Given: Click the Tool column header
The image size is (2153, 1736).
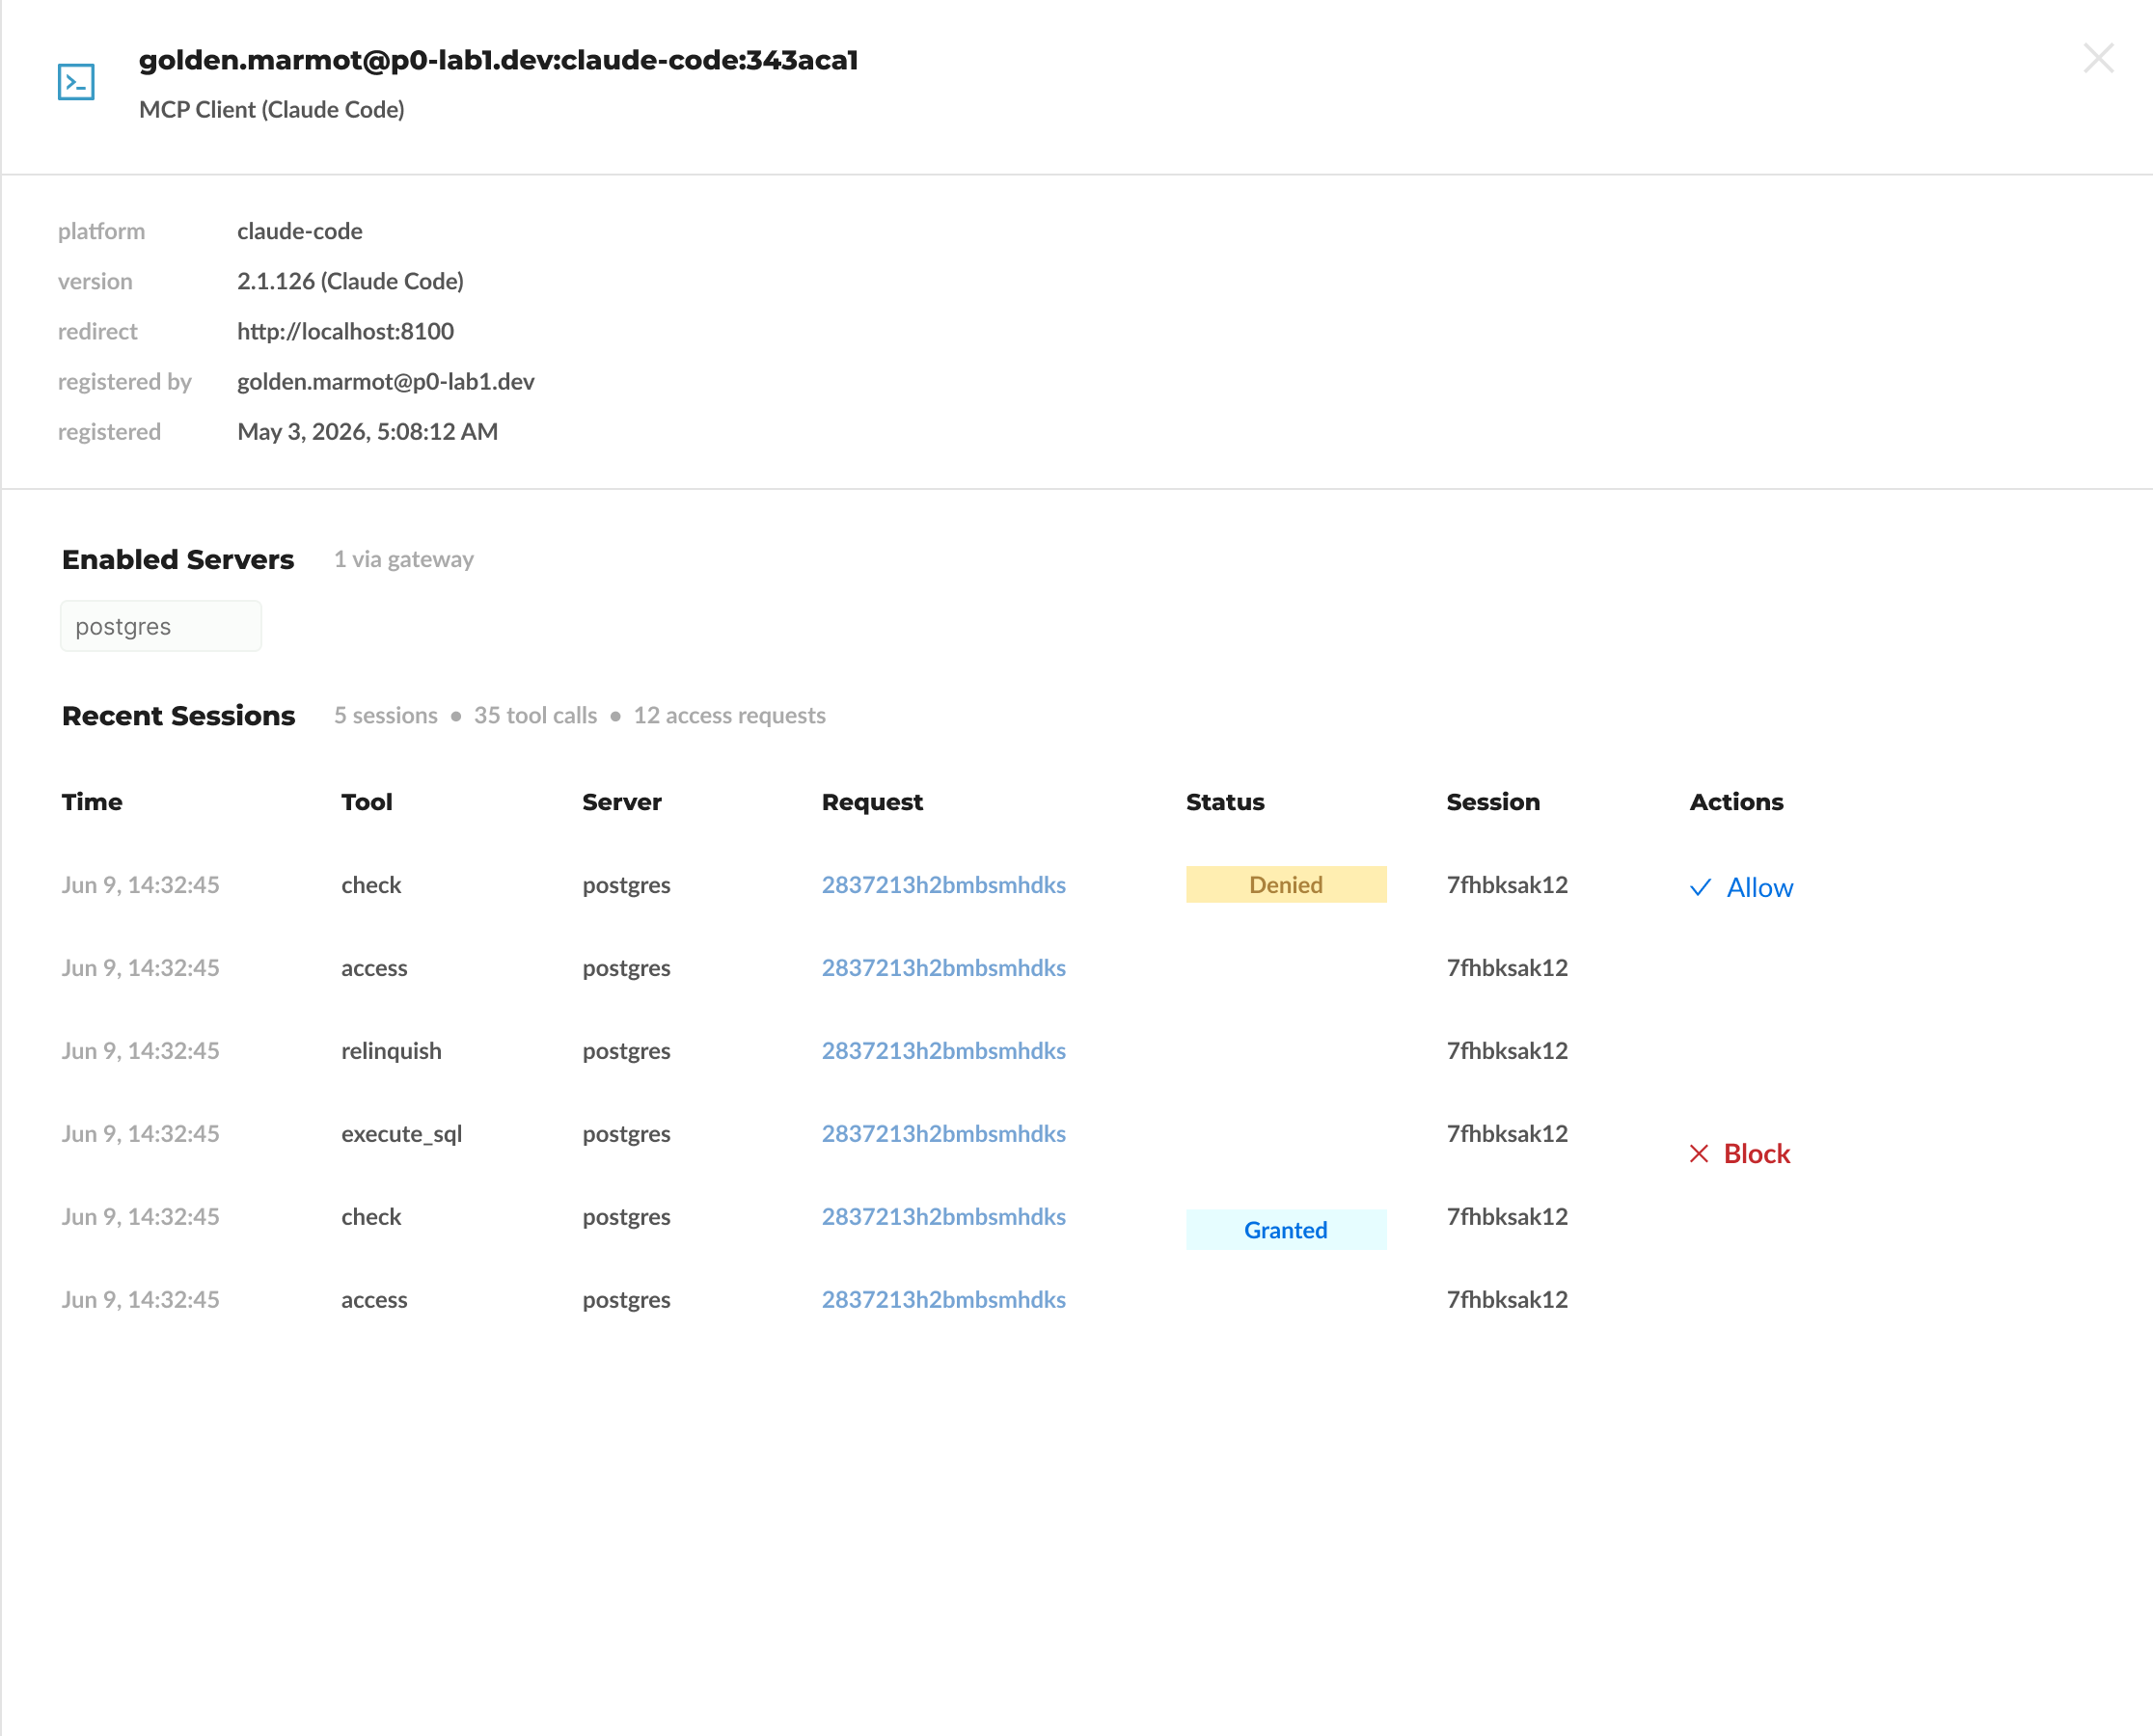Looking at the screenshot, I should click(366, 802).
